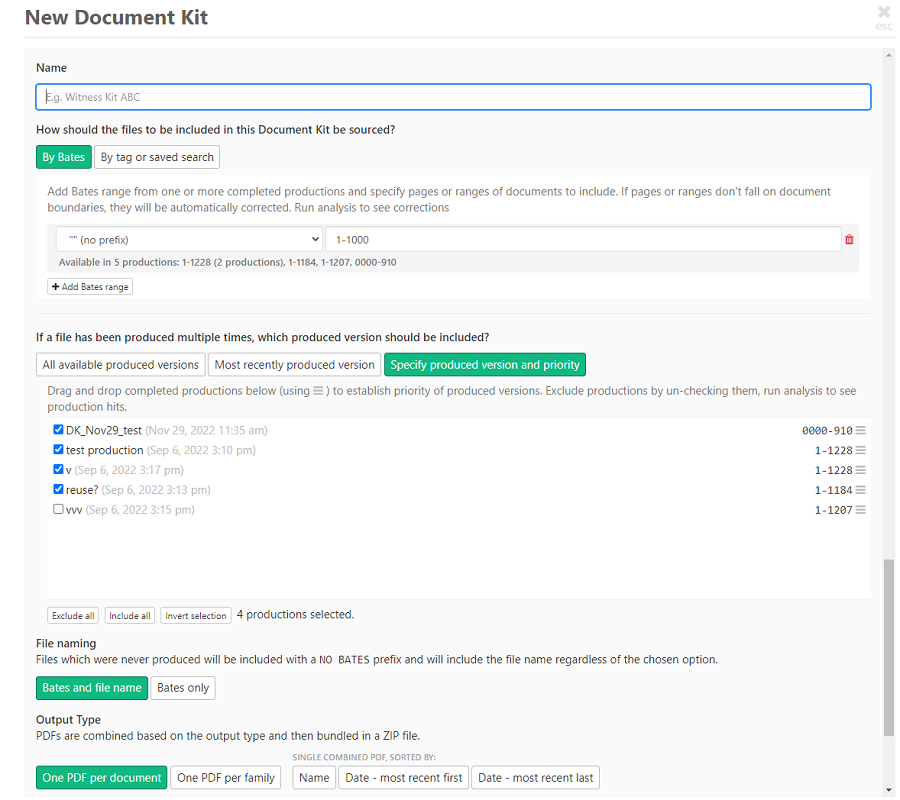The image size is (900, 800).
Task: Open the Bates prefix dropdown
Action: click(189, 240)
